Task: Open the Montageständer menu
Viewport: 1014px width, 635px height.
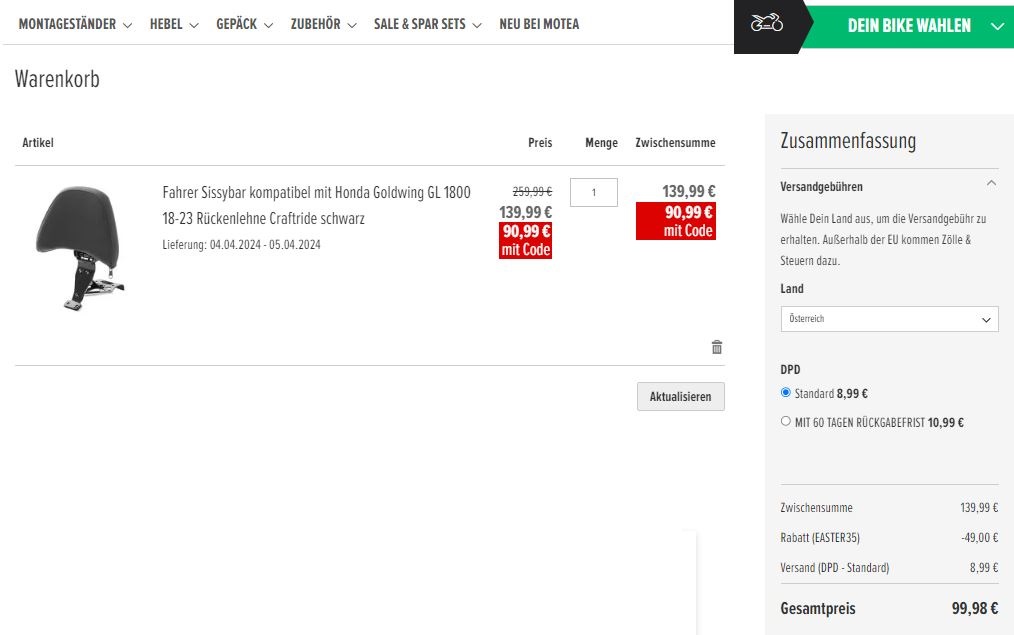Action: [x=75, y=24]
